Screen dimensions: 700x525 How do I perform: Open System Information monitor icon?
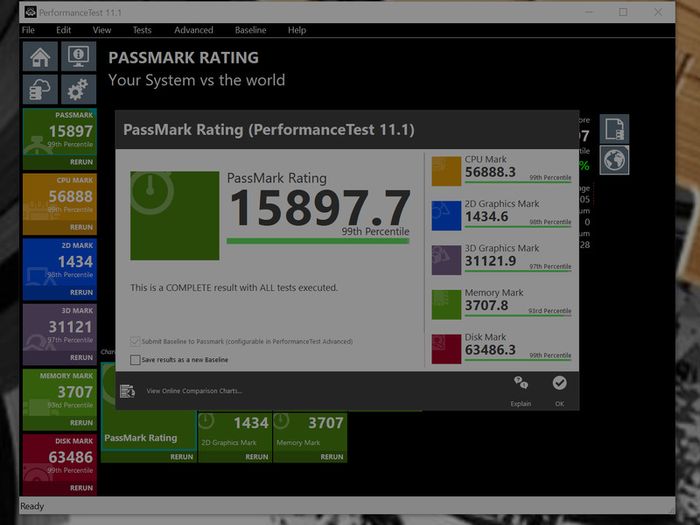[x=79, y=57]
